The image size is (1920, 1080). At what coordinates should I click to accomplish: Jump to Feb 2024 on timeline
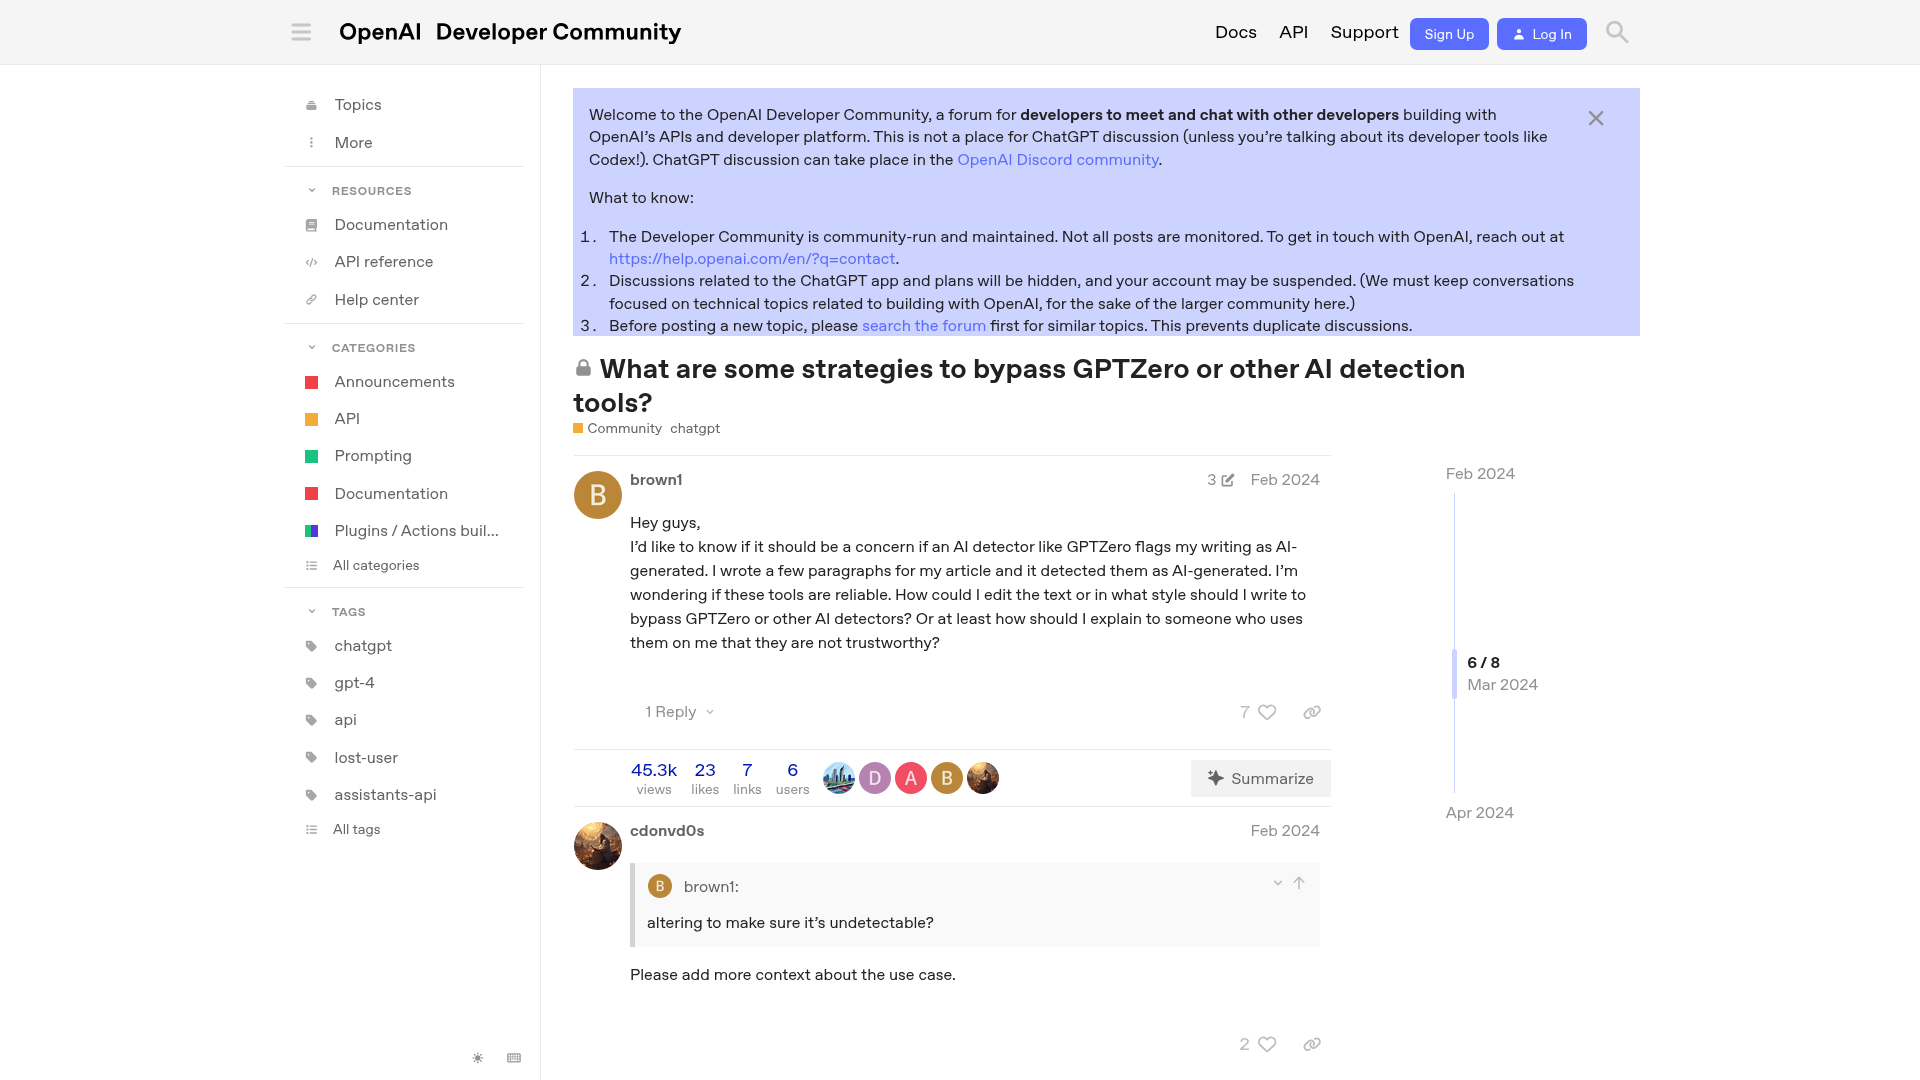(1480, 474)
